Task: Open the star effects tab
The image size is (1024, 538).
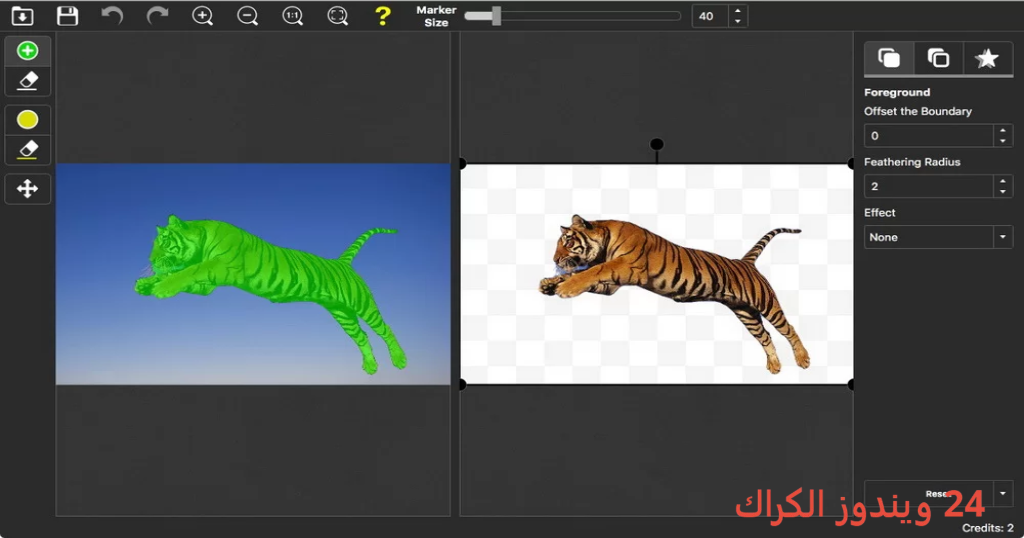Action: 987,58
